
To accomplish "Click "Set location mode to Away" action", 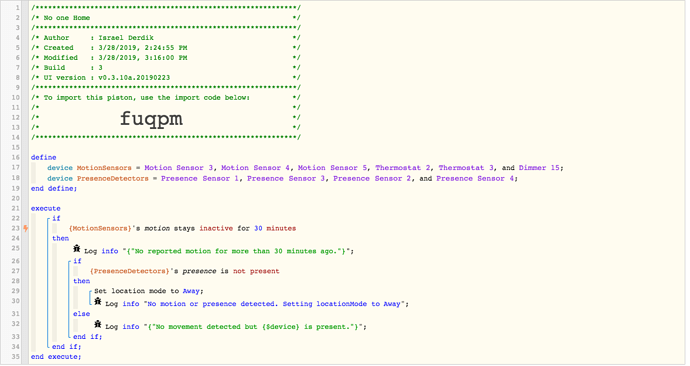I will (x=149, y=291).
